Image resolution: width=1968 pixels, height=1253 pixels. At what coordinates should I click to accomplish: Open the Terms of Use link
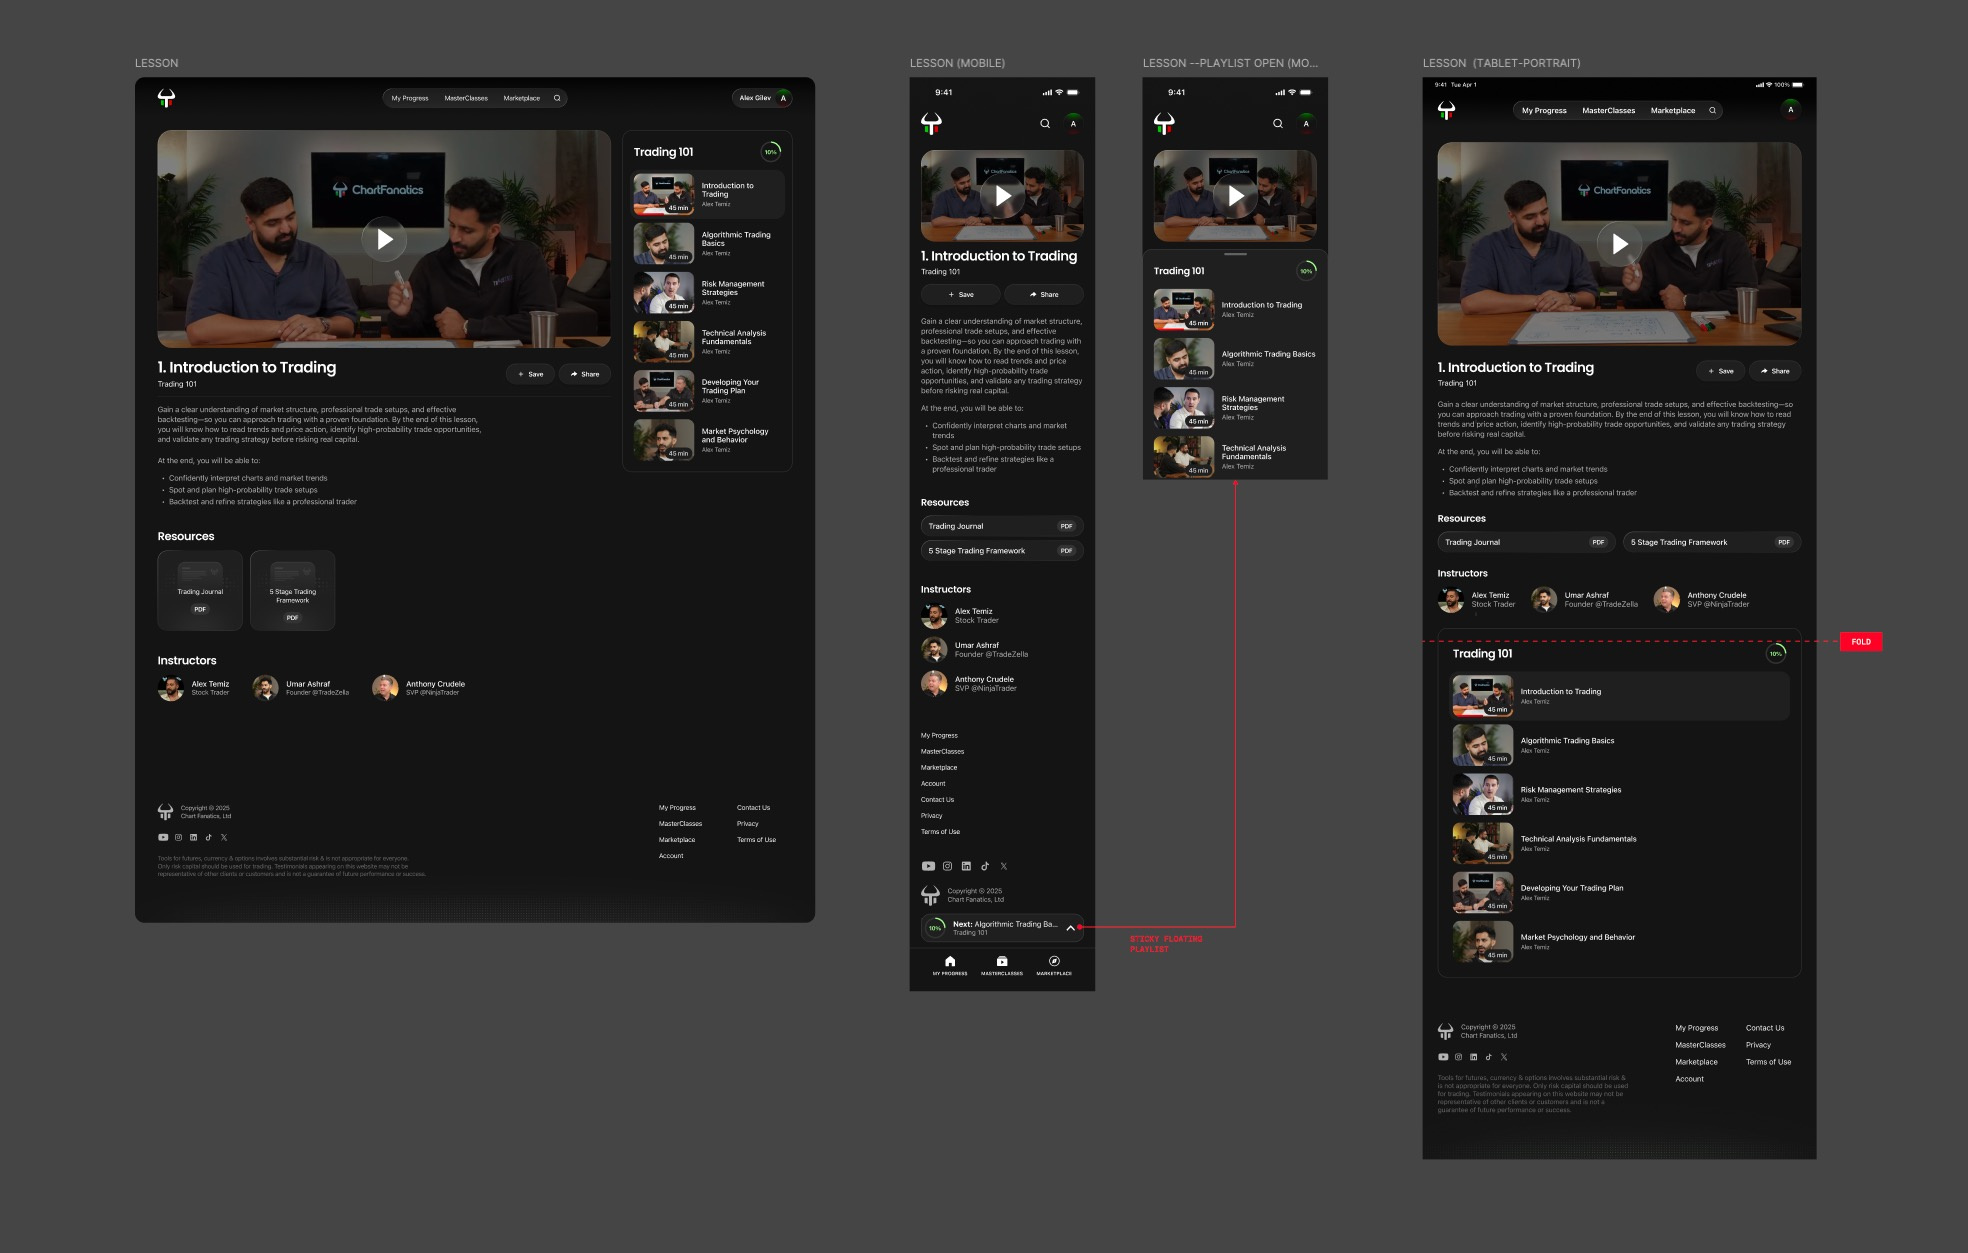coord(756,840)
